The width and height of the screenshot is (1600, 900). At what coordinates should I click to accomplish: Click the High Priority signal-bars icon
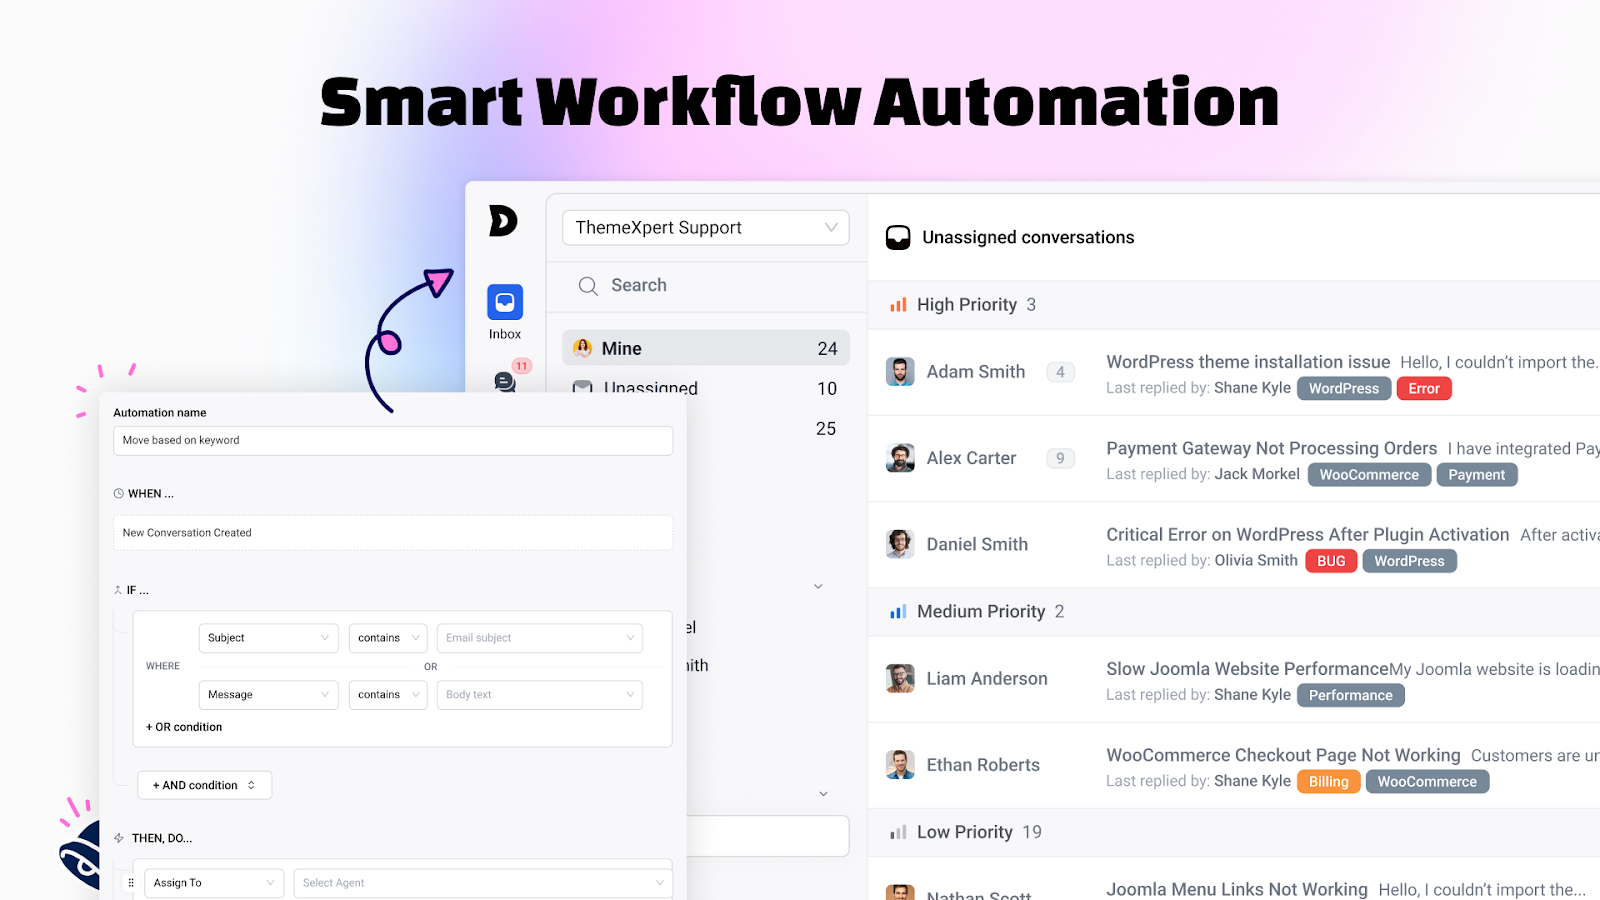click(x=897, y=304)
